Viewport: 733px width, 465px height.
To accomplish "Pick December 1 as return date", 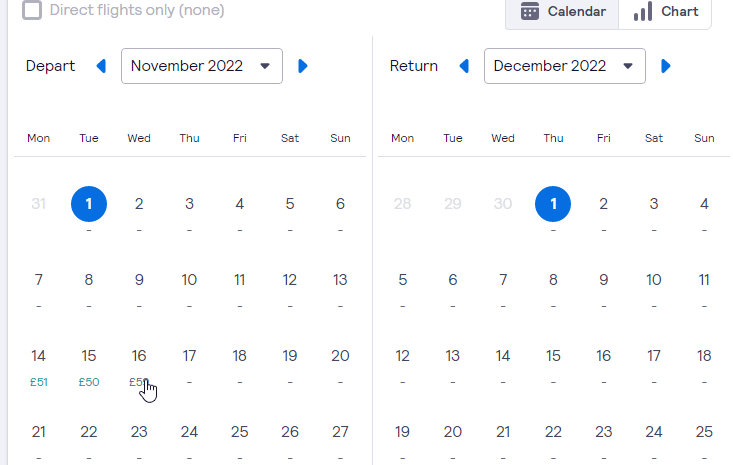I will point(553,204).
